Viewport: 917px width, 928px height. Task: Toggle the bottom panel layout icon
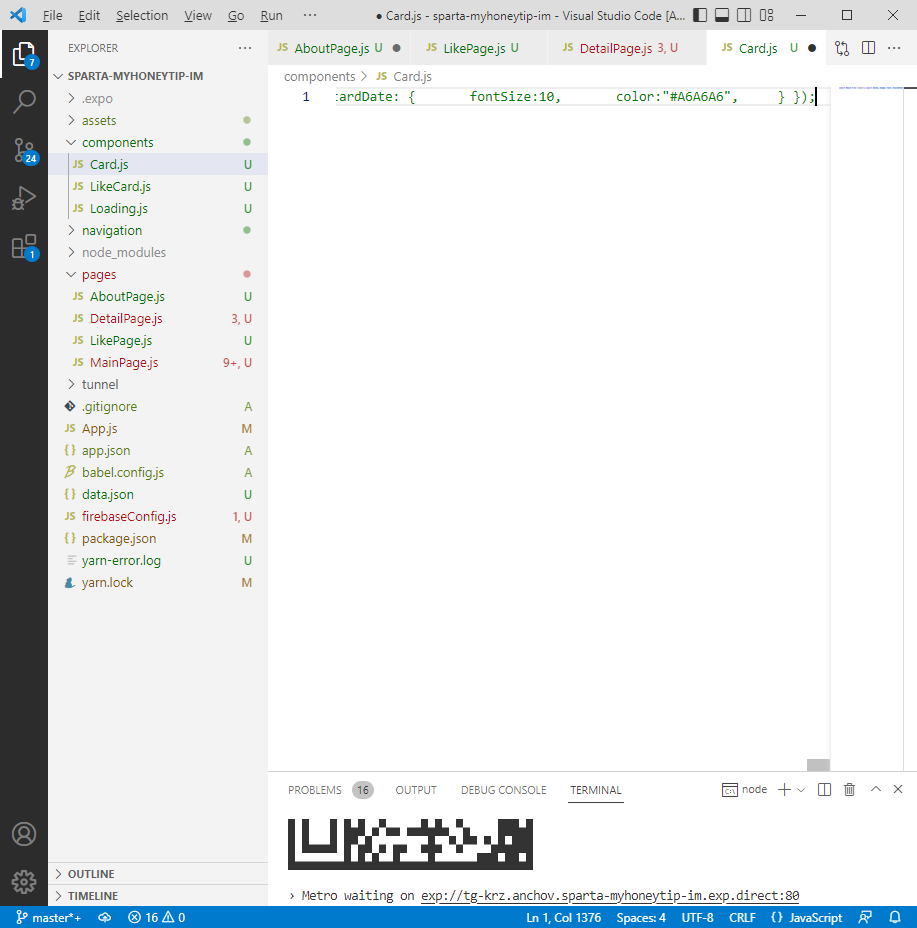click(x=722, y=15)
